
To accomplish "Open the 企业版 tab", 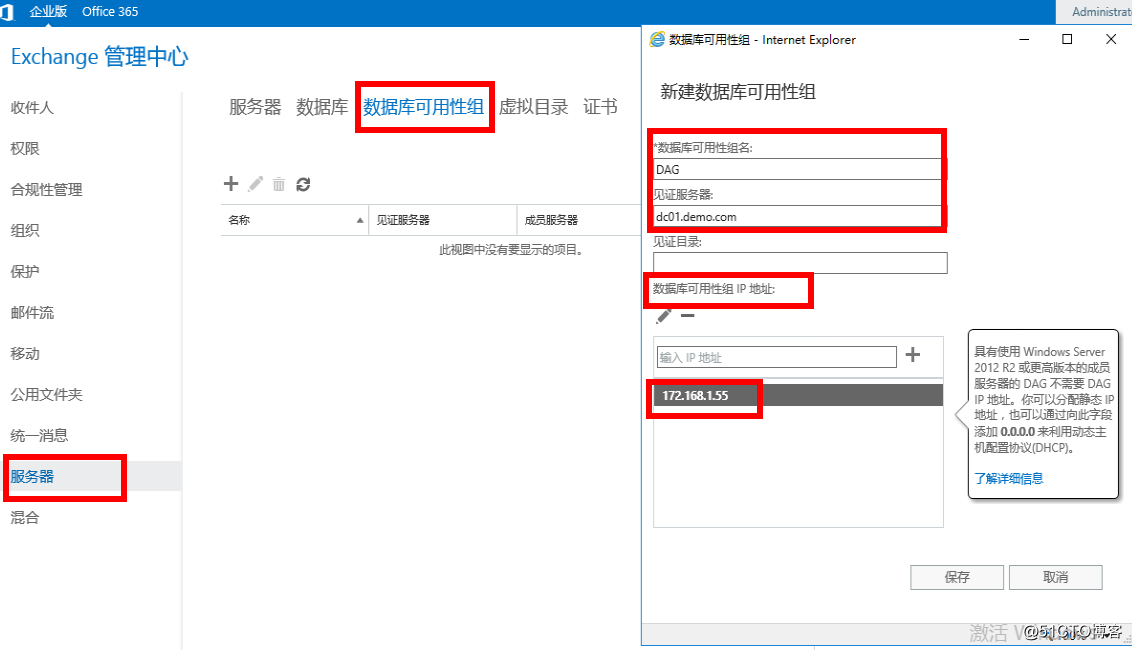I will (48, 12).
